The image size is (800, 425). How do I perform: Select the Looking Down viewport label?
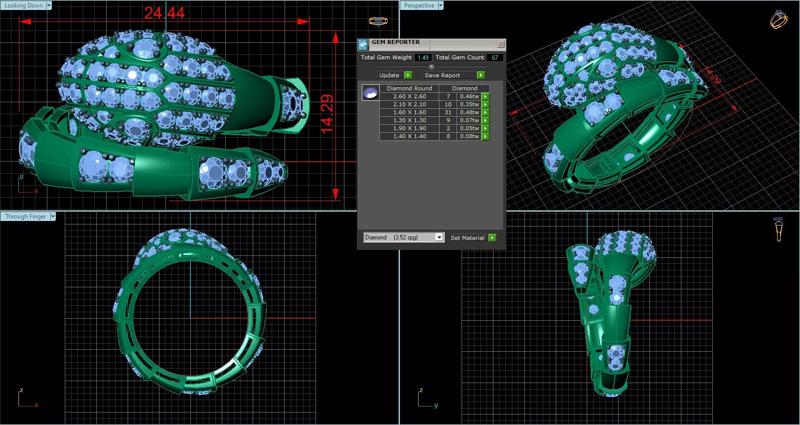click(23, 5)
